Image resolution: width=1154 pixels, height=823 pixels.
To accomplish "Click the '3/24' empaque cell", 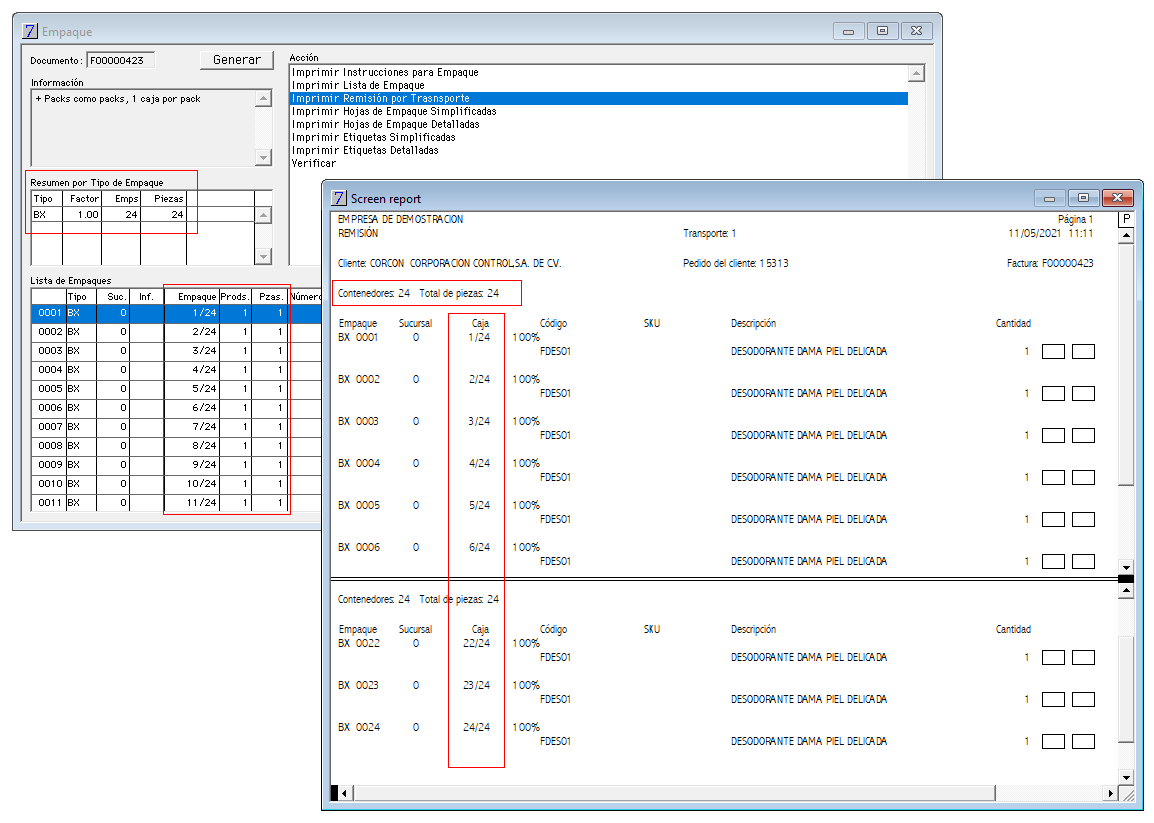I will (x=191, y=351).
